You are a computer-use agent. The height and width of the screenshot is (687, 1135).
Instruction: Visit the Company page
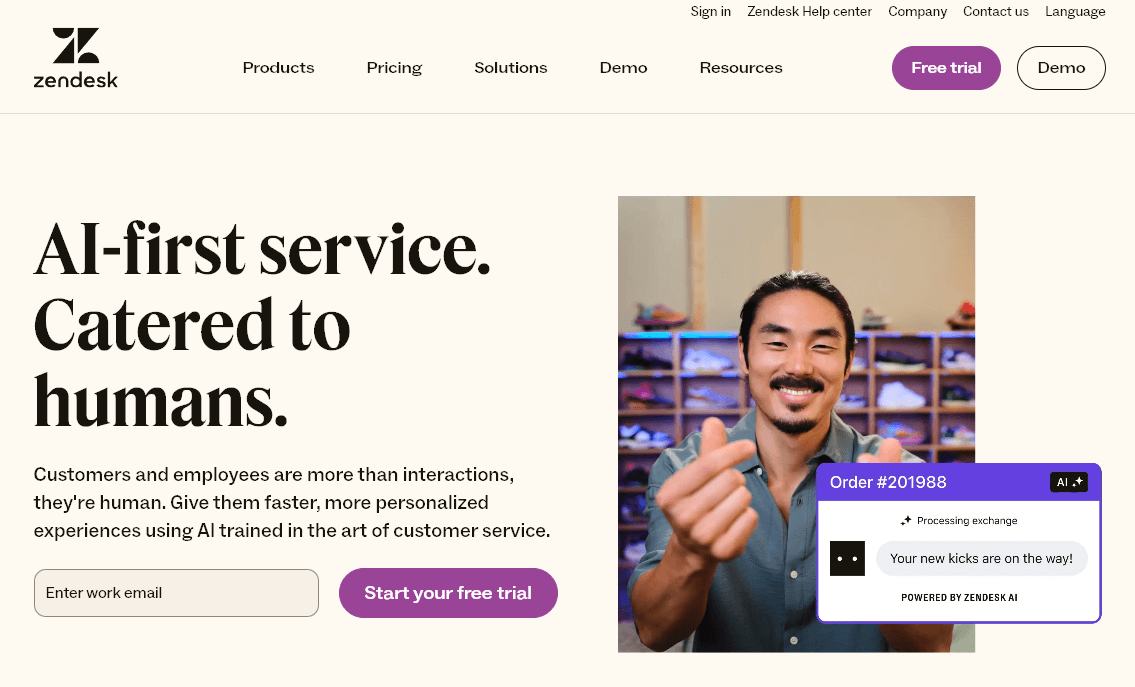pos(917,11)
